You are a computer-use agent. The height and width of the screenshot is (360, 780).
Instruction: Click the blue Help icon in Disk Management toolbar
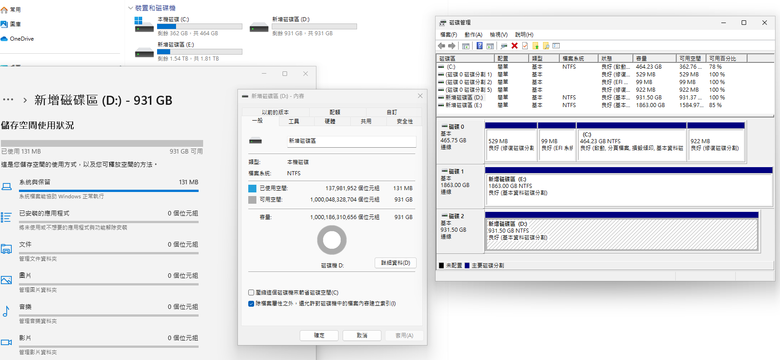480,46
